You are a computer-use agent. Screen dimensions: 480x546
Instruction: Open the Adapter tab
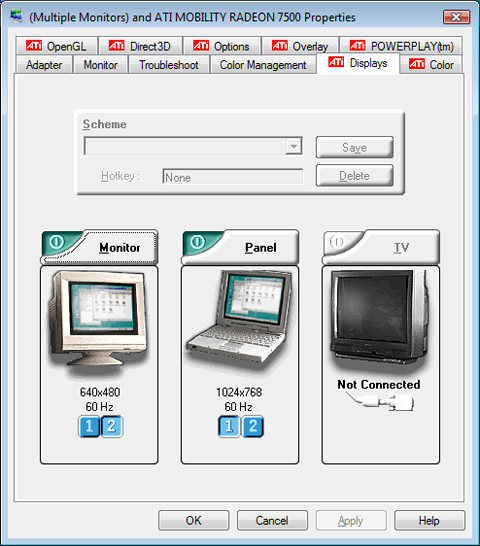[x=44, y=65]
